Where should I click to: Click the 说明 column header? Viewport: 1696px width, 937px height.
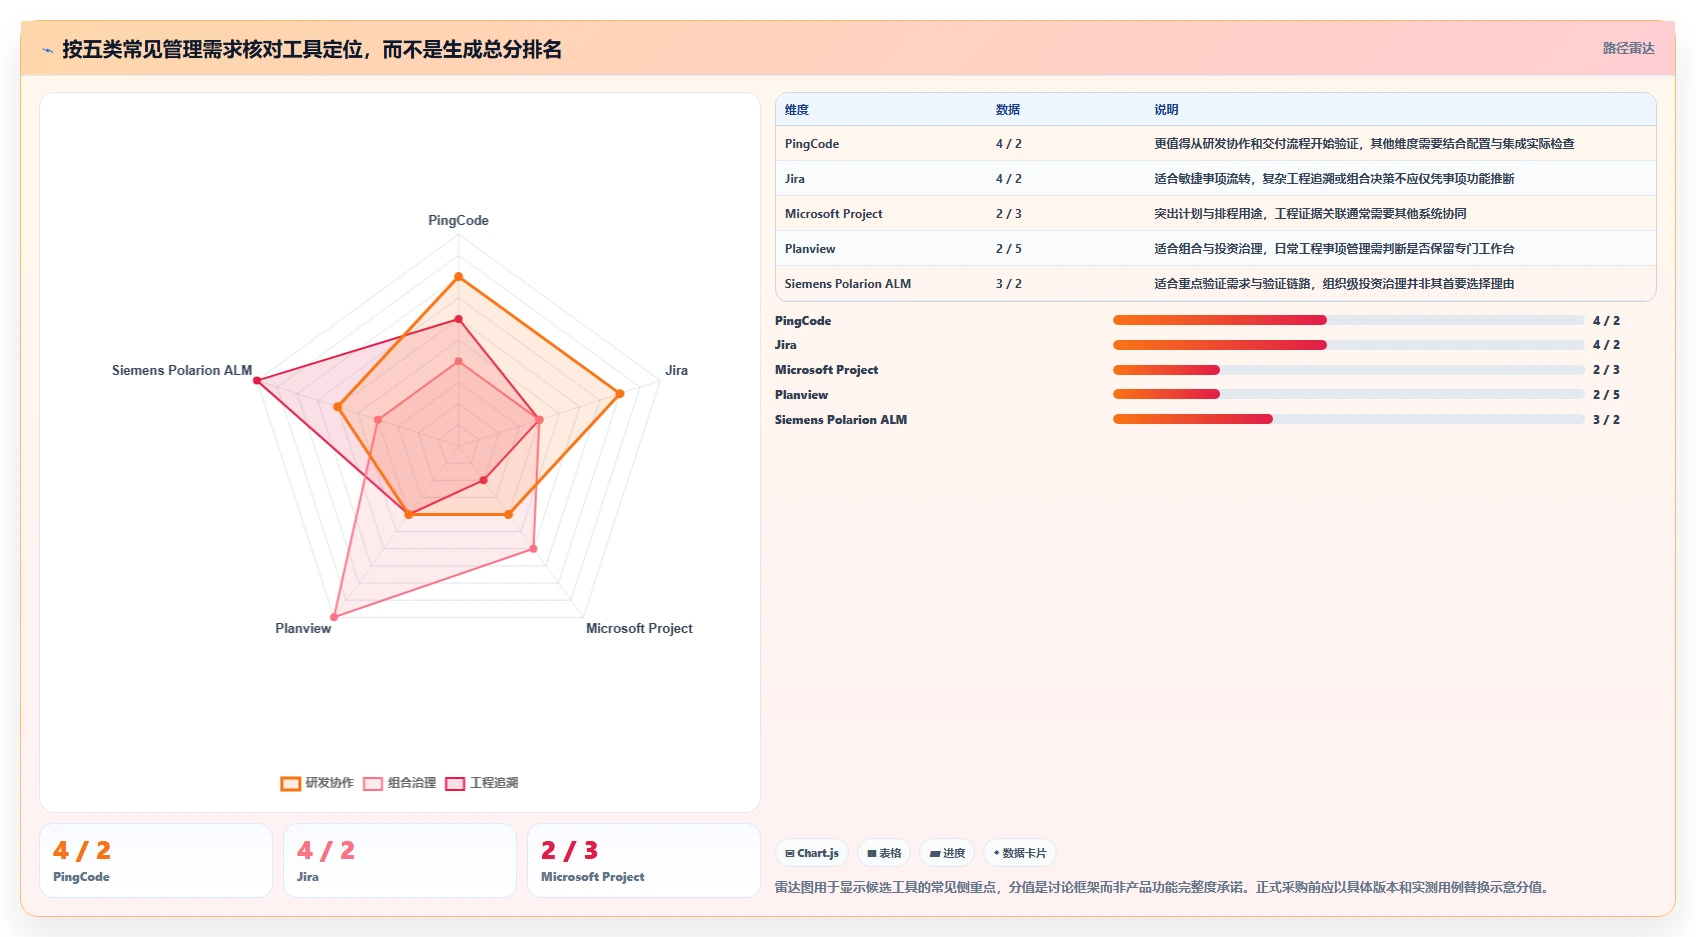pos(1166,110)
